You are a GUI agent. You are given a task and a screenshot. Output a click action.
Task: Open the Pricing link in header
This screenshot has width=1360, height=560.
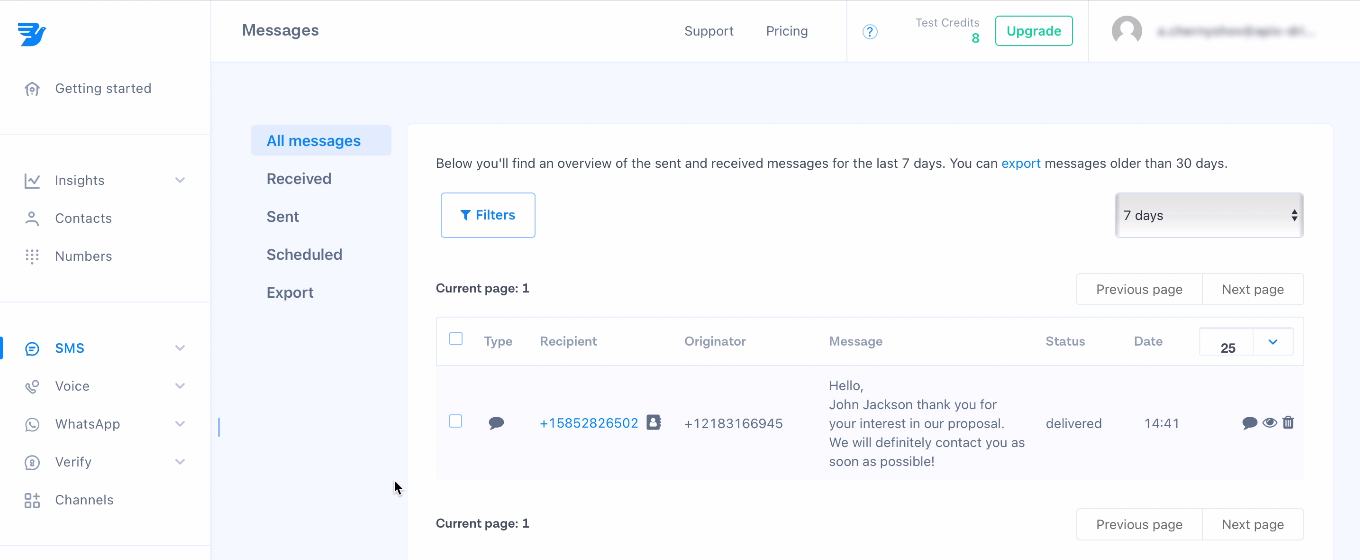(787, 31)
